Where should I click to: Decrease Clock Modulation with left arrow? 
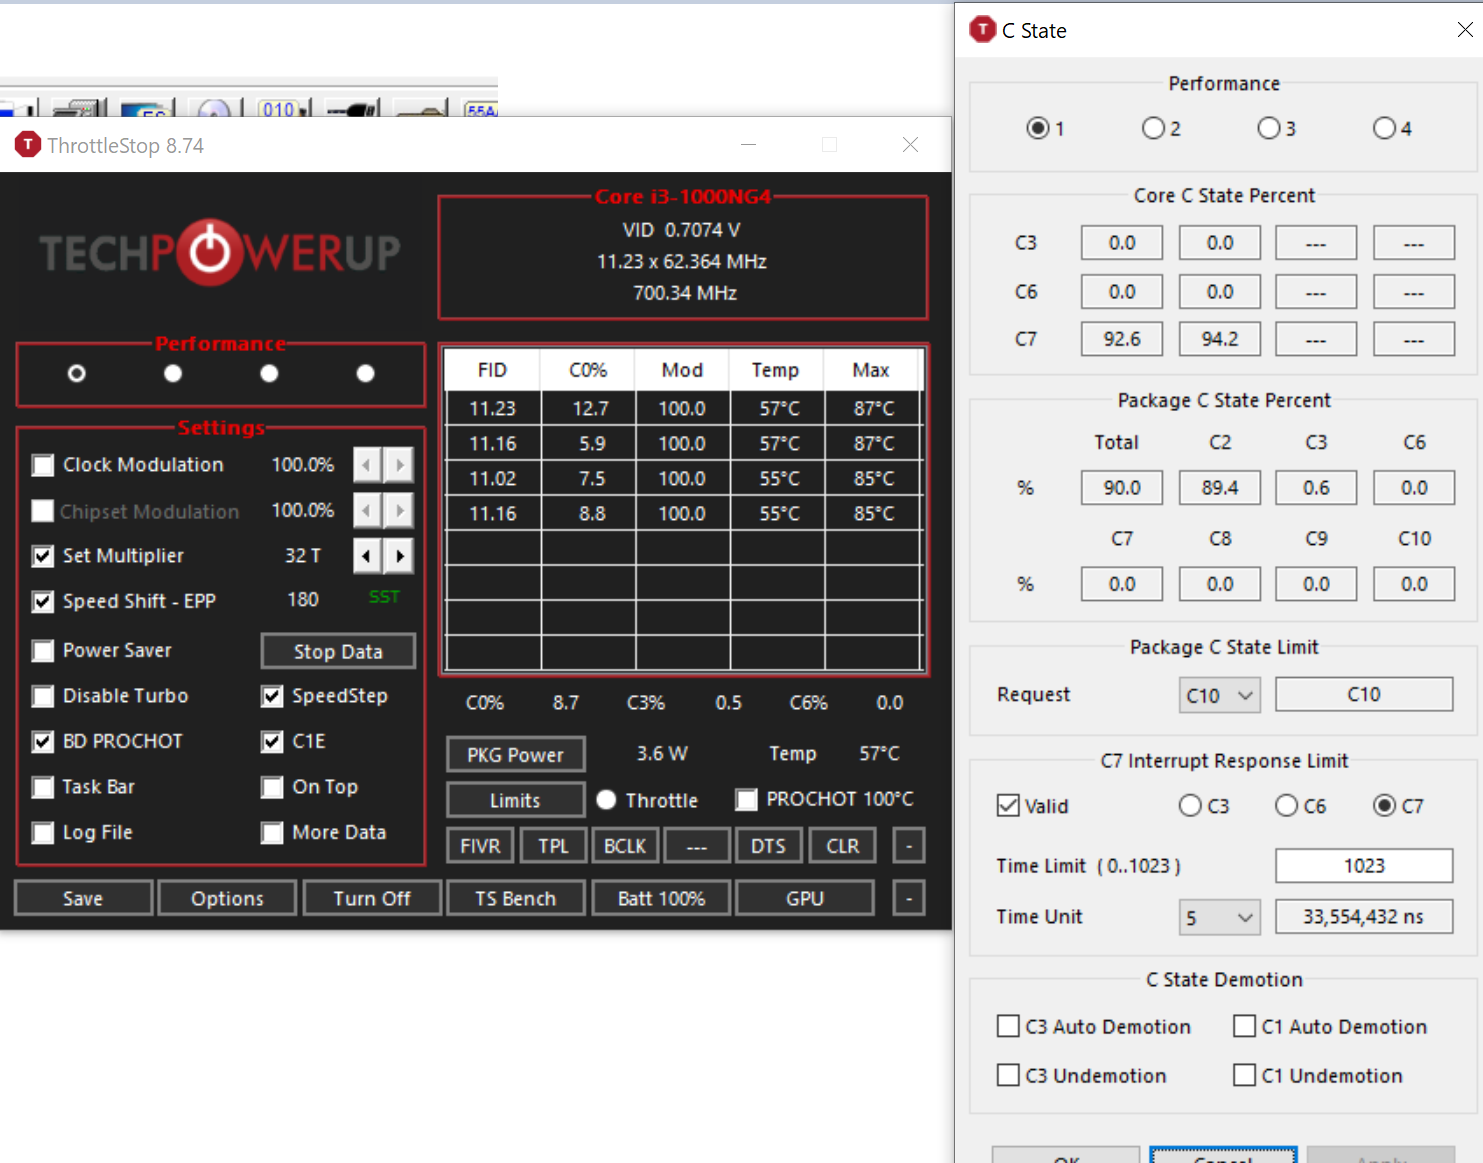coord(367,465)
